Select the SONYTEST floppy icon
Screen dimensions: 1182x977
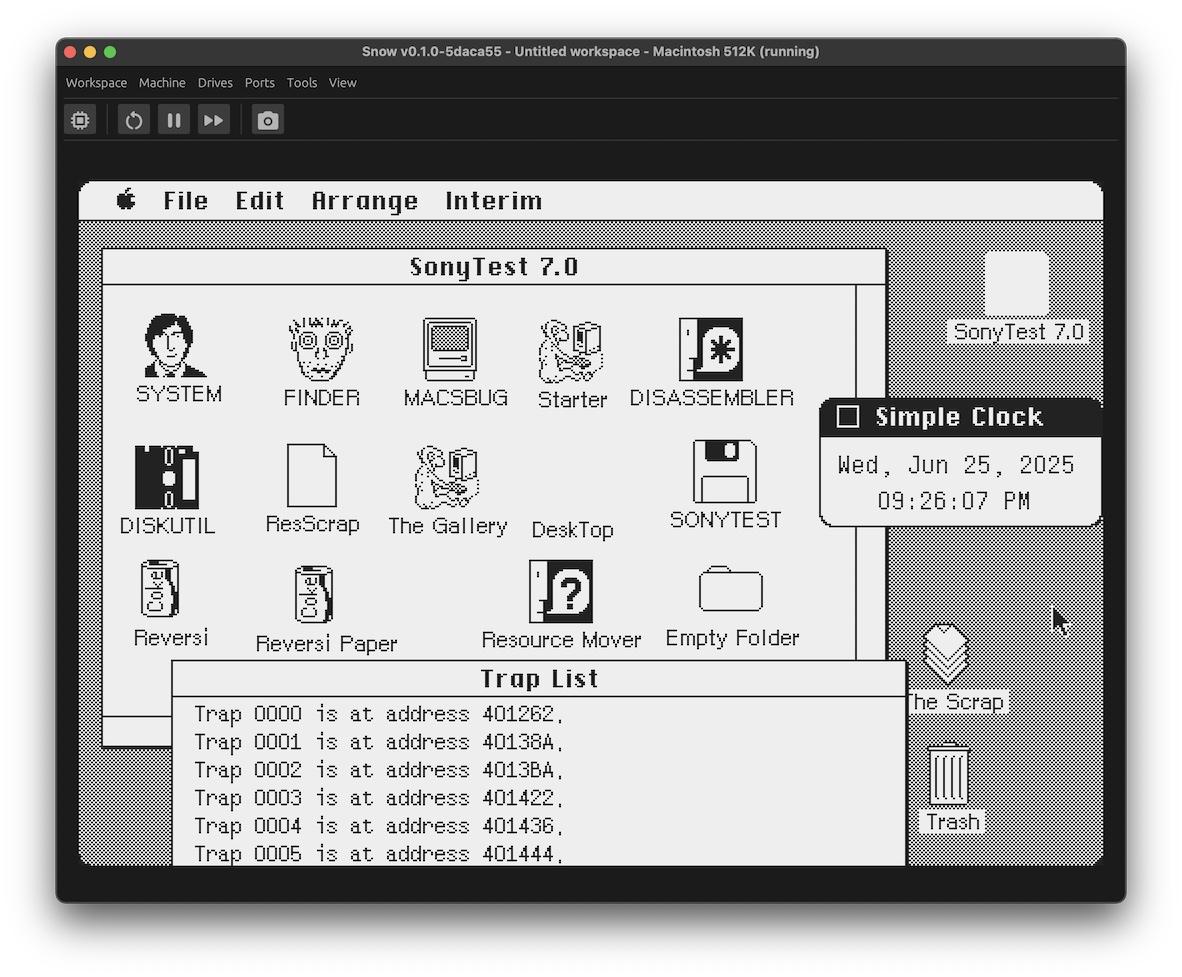click(x=724, y=471)
